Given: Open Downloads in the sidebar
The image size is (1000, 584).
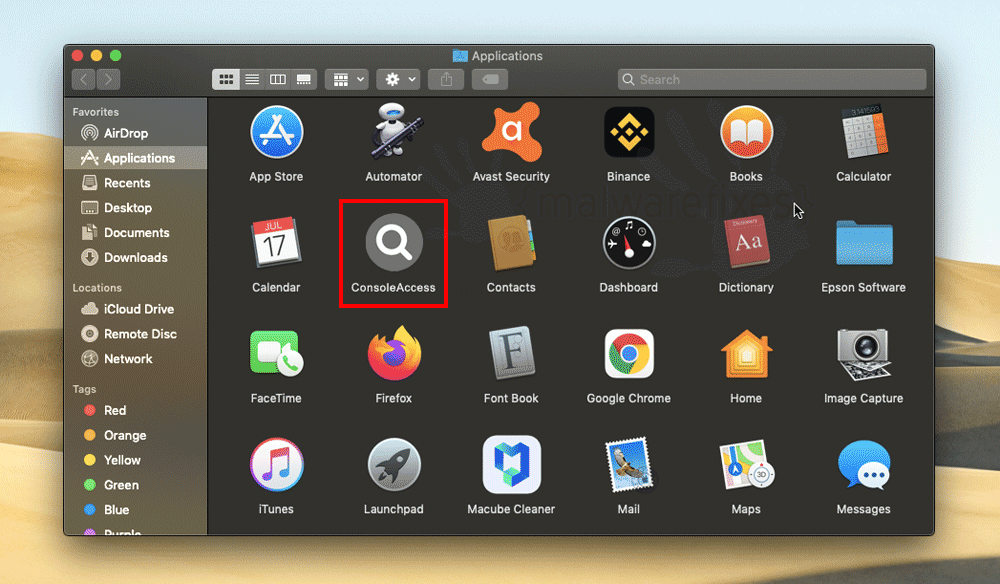Looking at the screenshot, I should pyautogui.click(x=135, y=258).
